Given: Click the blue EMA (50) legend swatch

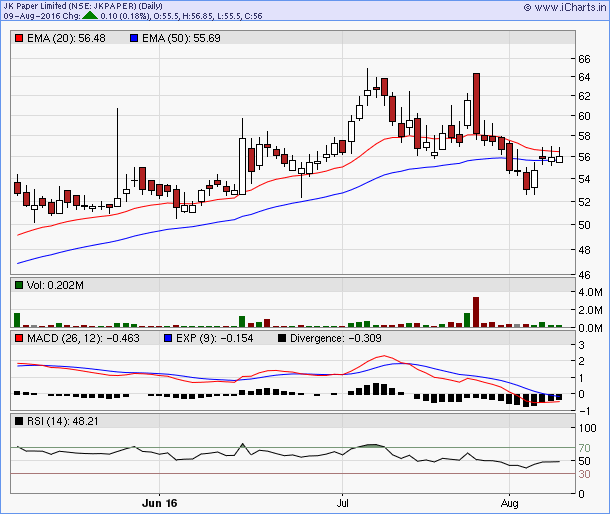Looking at the screenshot, I should (134, 39).
